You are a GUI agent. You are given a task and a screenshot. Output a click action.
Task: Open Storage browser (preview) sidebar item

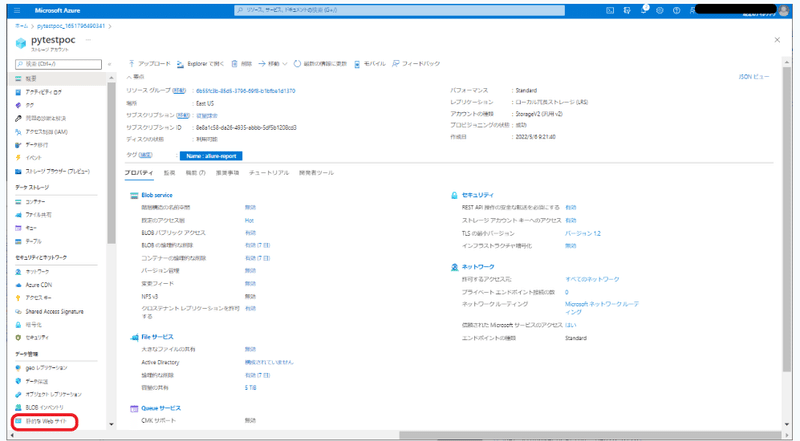point(57,172)
